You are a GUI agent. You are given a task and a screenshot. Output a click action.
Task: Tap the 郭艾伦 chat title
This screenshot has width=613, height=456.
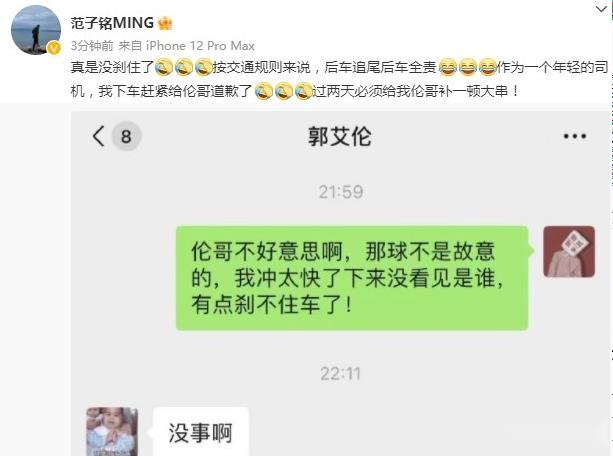(x=339, y=136)
